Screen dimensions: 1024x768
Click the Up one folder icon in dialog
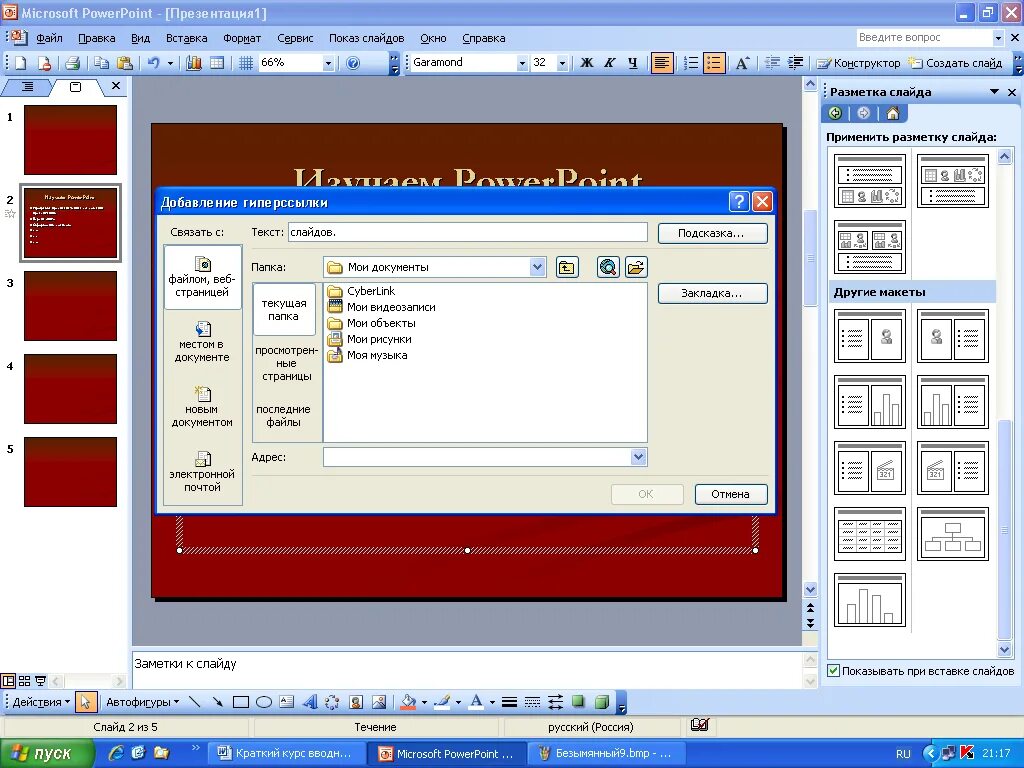pyautogui.click(x=567, y=267)
